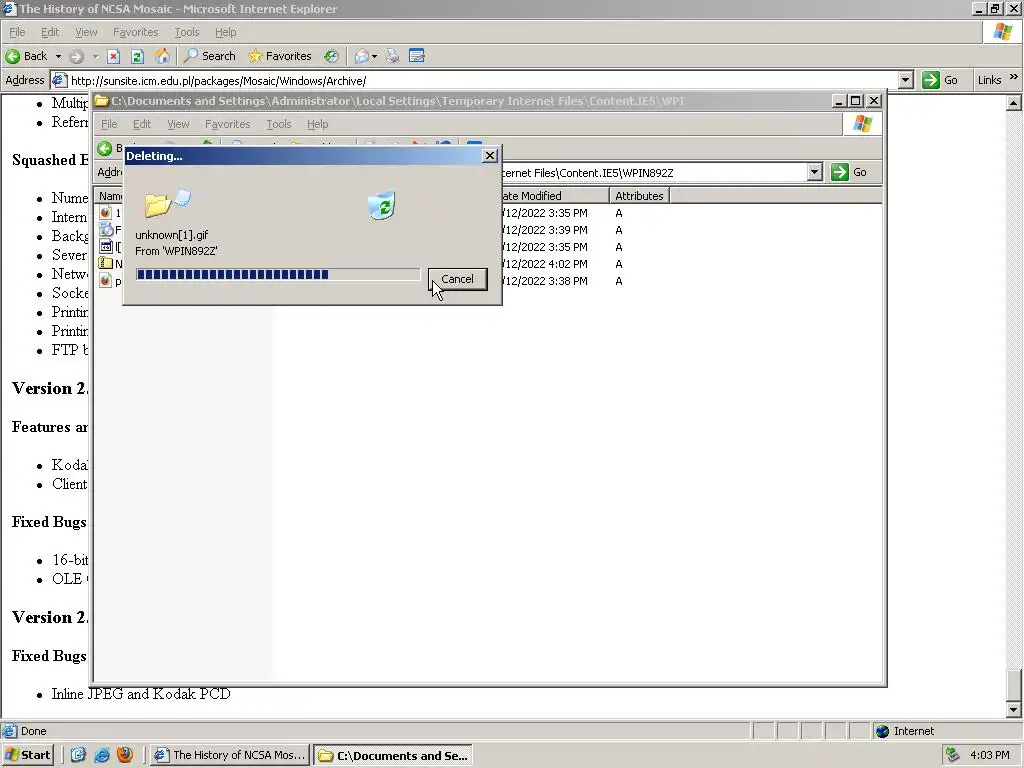The width and height of the screenshot is (1024, 768).
Task: Sort by Date Modified column header
Action: pyautogui.click(x=555, y=195)
